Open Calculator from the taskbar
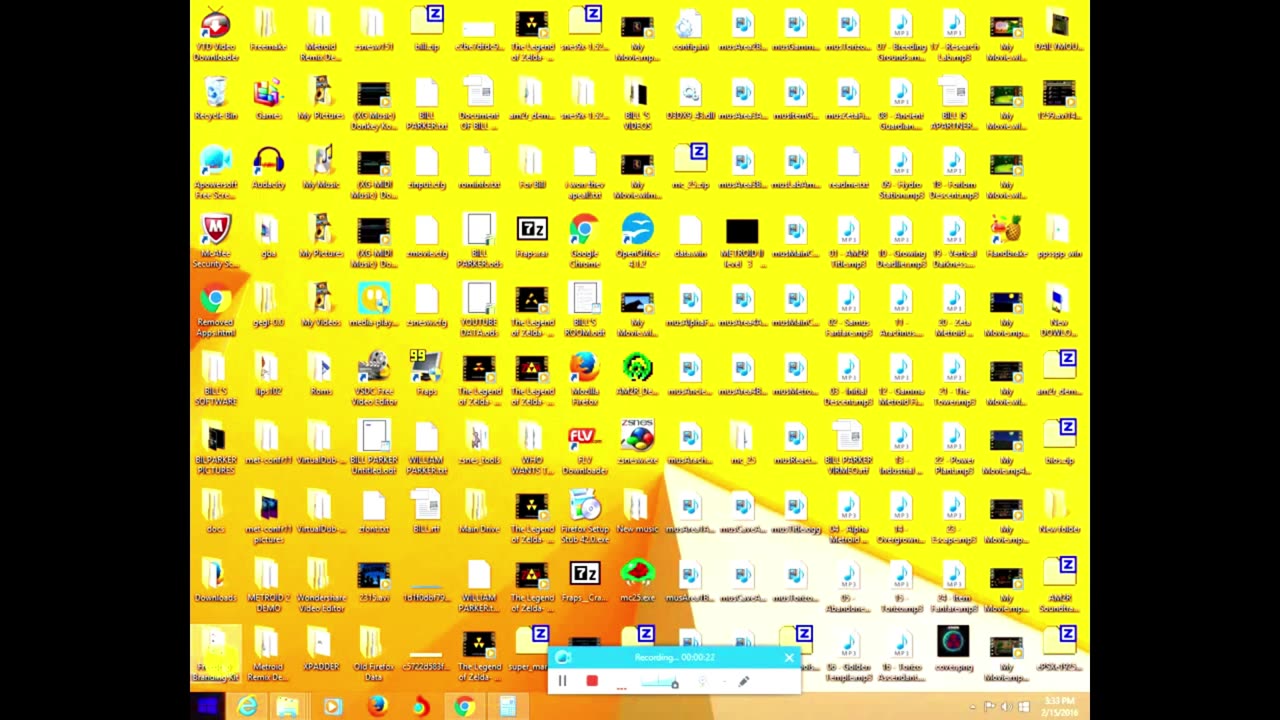The image size is (1280, 720). tap(508, 707)
